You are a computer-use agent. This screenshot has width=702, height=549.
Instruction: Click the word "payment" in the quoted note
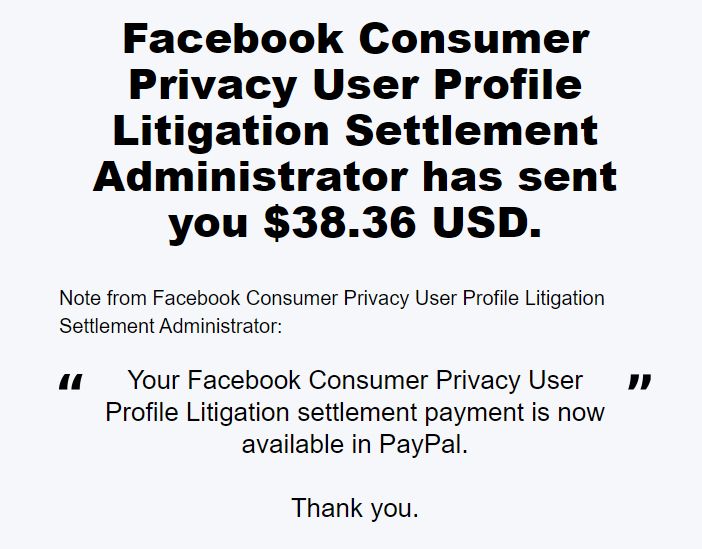[474, 414]
